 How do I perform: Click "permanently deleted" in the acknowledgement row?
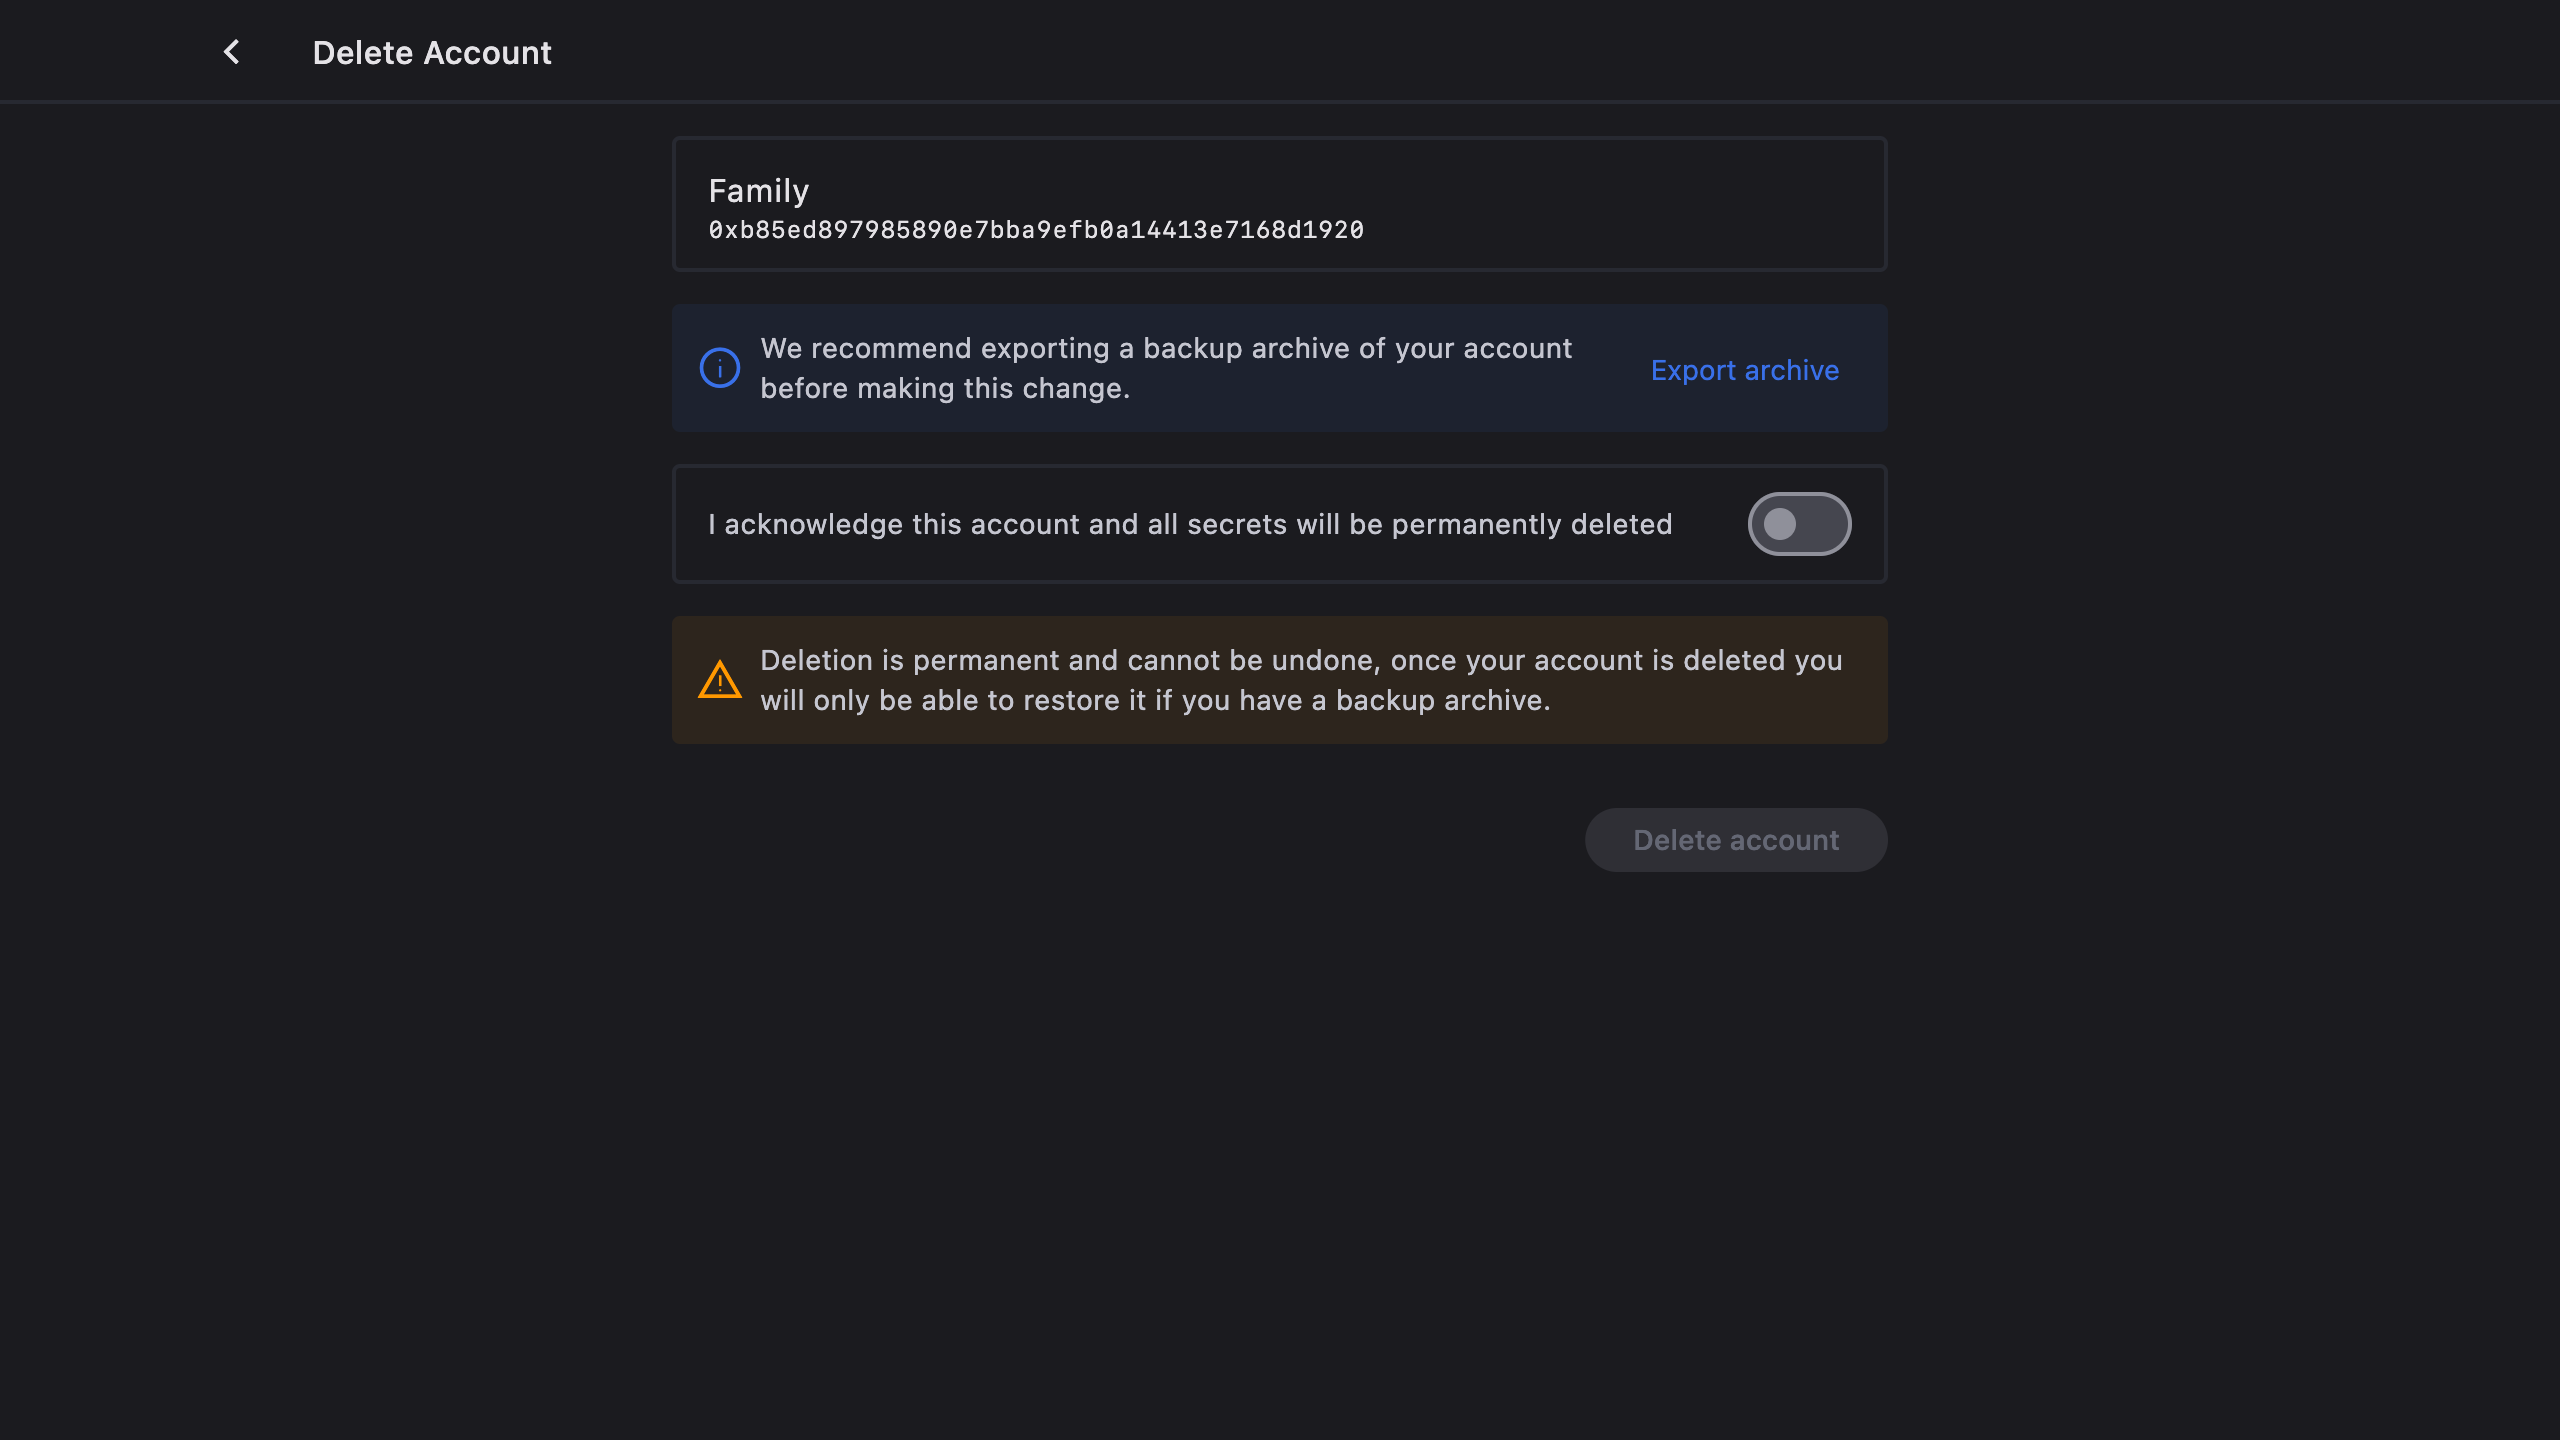click(x=1531, y=524)
